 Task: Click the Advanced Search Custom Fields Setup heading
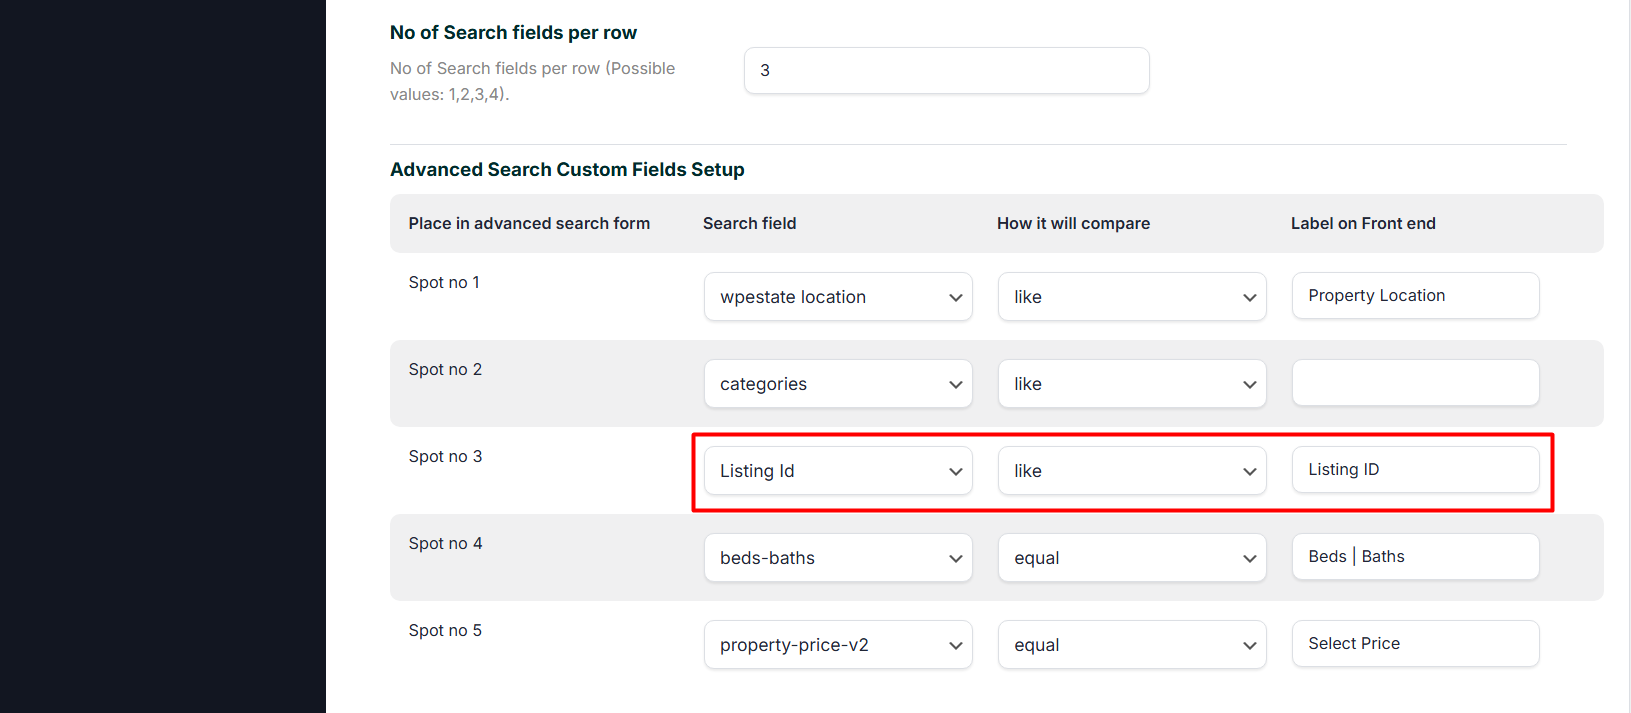click(x=567, y=170)
